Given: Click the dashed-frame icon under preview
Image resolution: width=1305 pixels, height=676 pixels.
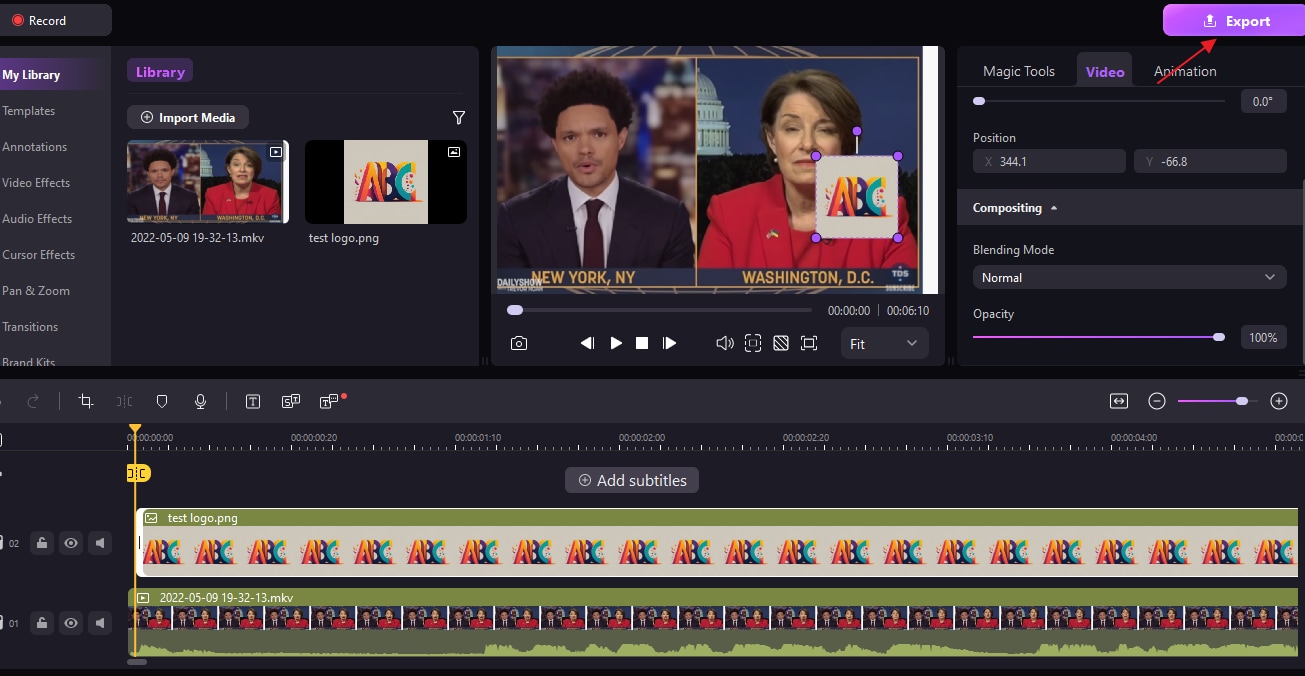Looking at the screenshot, I should point(753,343).
